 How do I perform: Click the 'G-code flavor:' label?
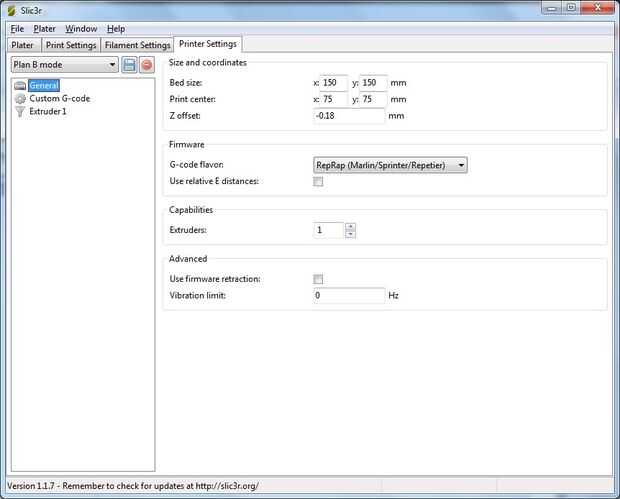pyautogui.click(x=197, y=164)
